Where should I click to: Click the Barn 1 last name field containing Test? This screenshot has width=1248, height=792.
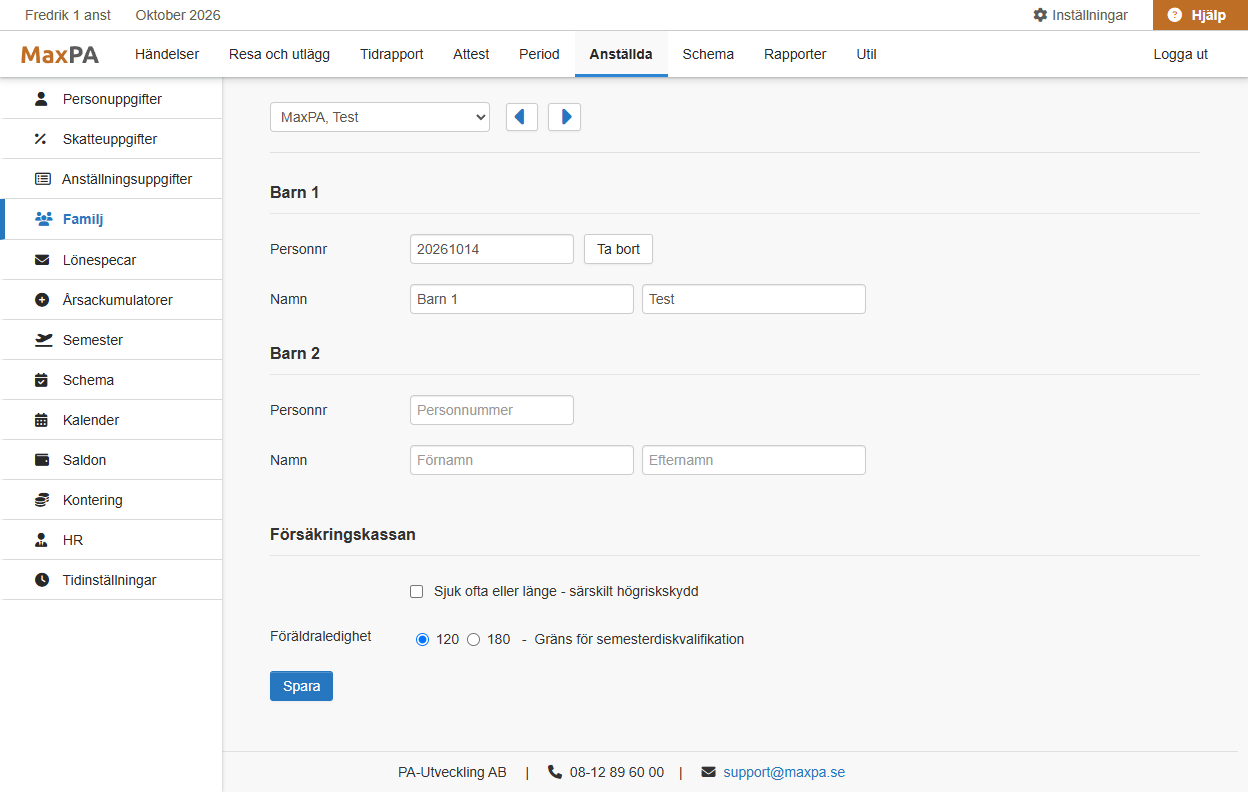(754, 299)
